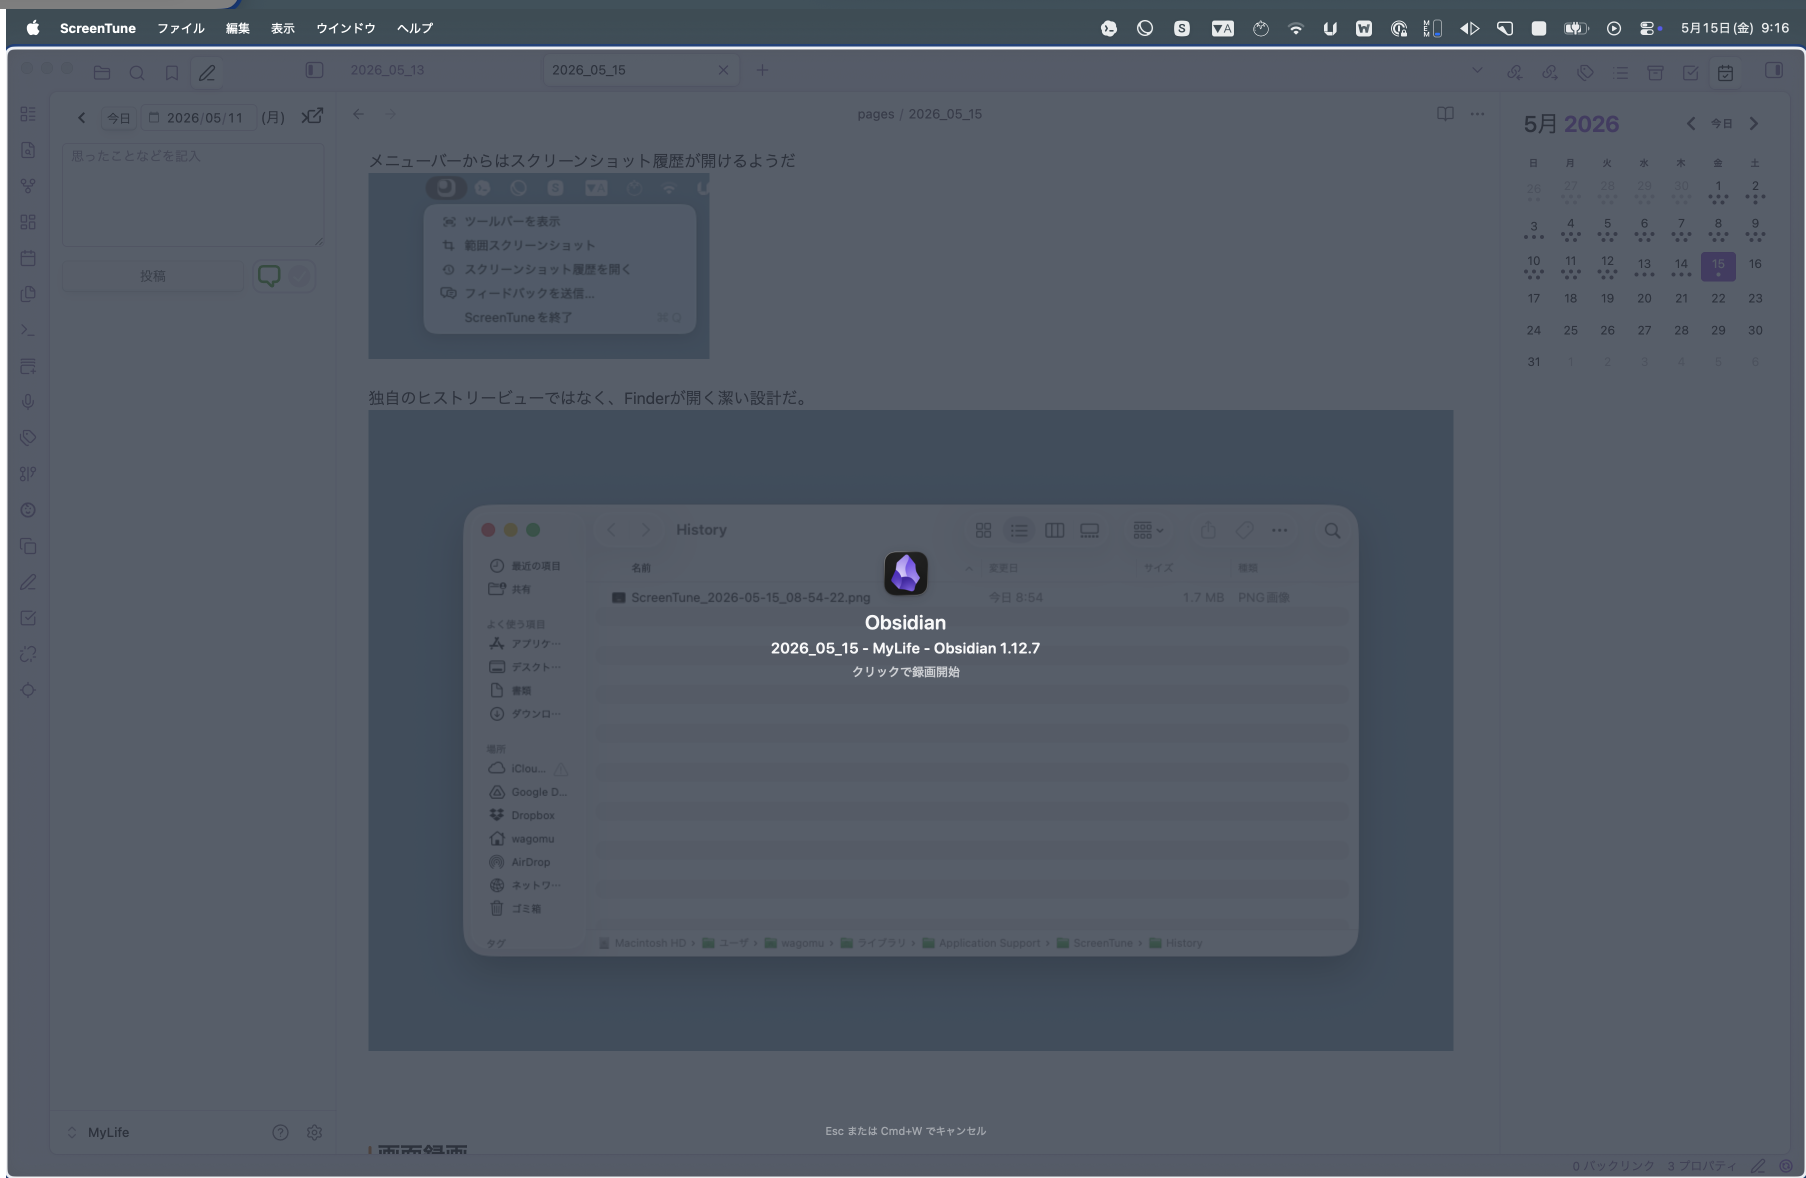This screenshot has width=1806, height=1178.
Task: Show the backlinks panel tab
Action: [x=1515, y=72]
